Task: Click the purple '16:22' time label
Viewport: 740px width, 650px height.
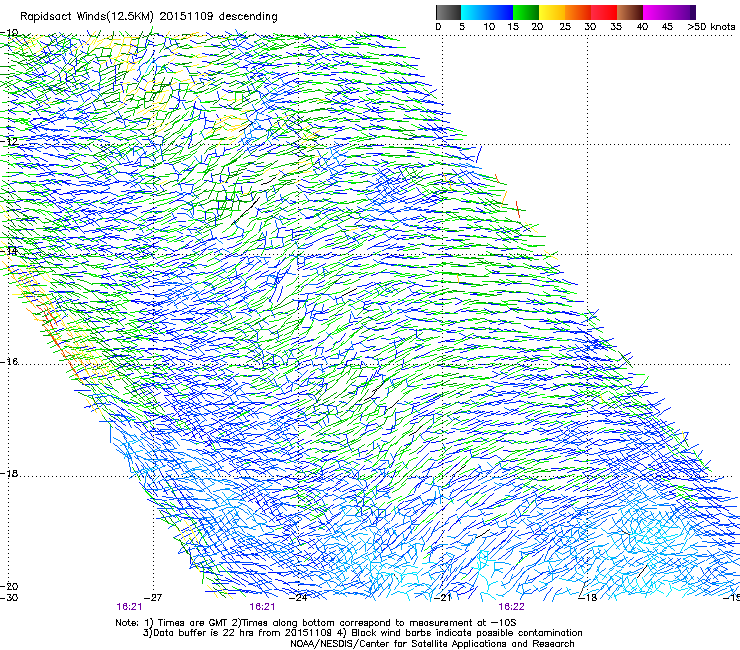Action: click(511, 607)
